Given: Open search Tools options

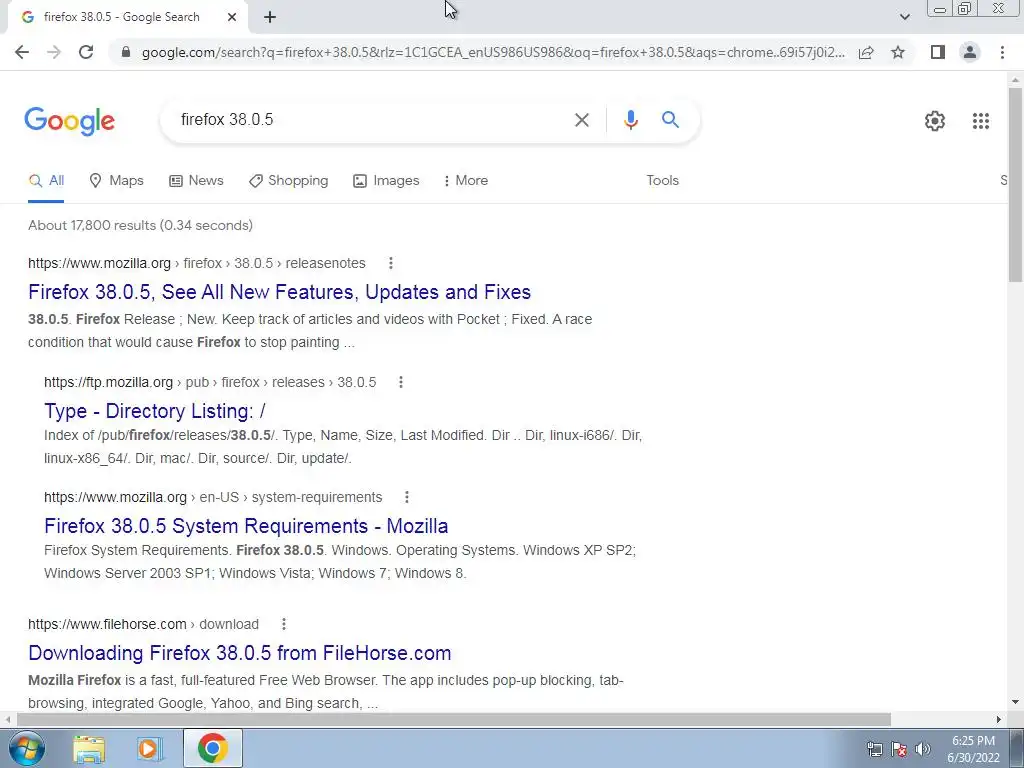Looking at the screenshot, I should click(662, 181).
